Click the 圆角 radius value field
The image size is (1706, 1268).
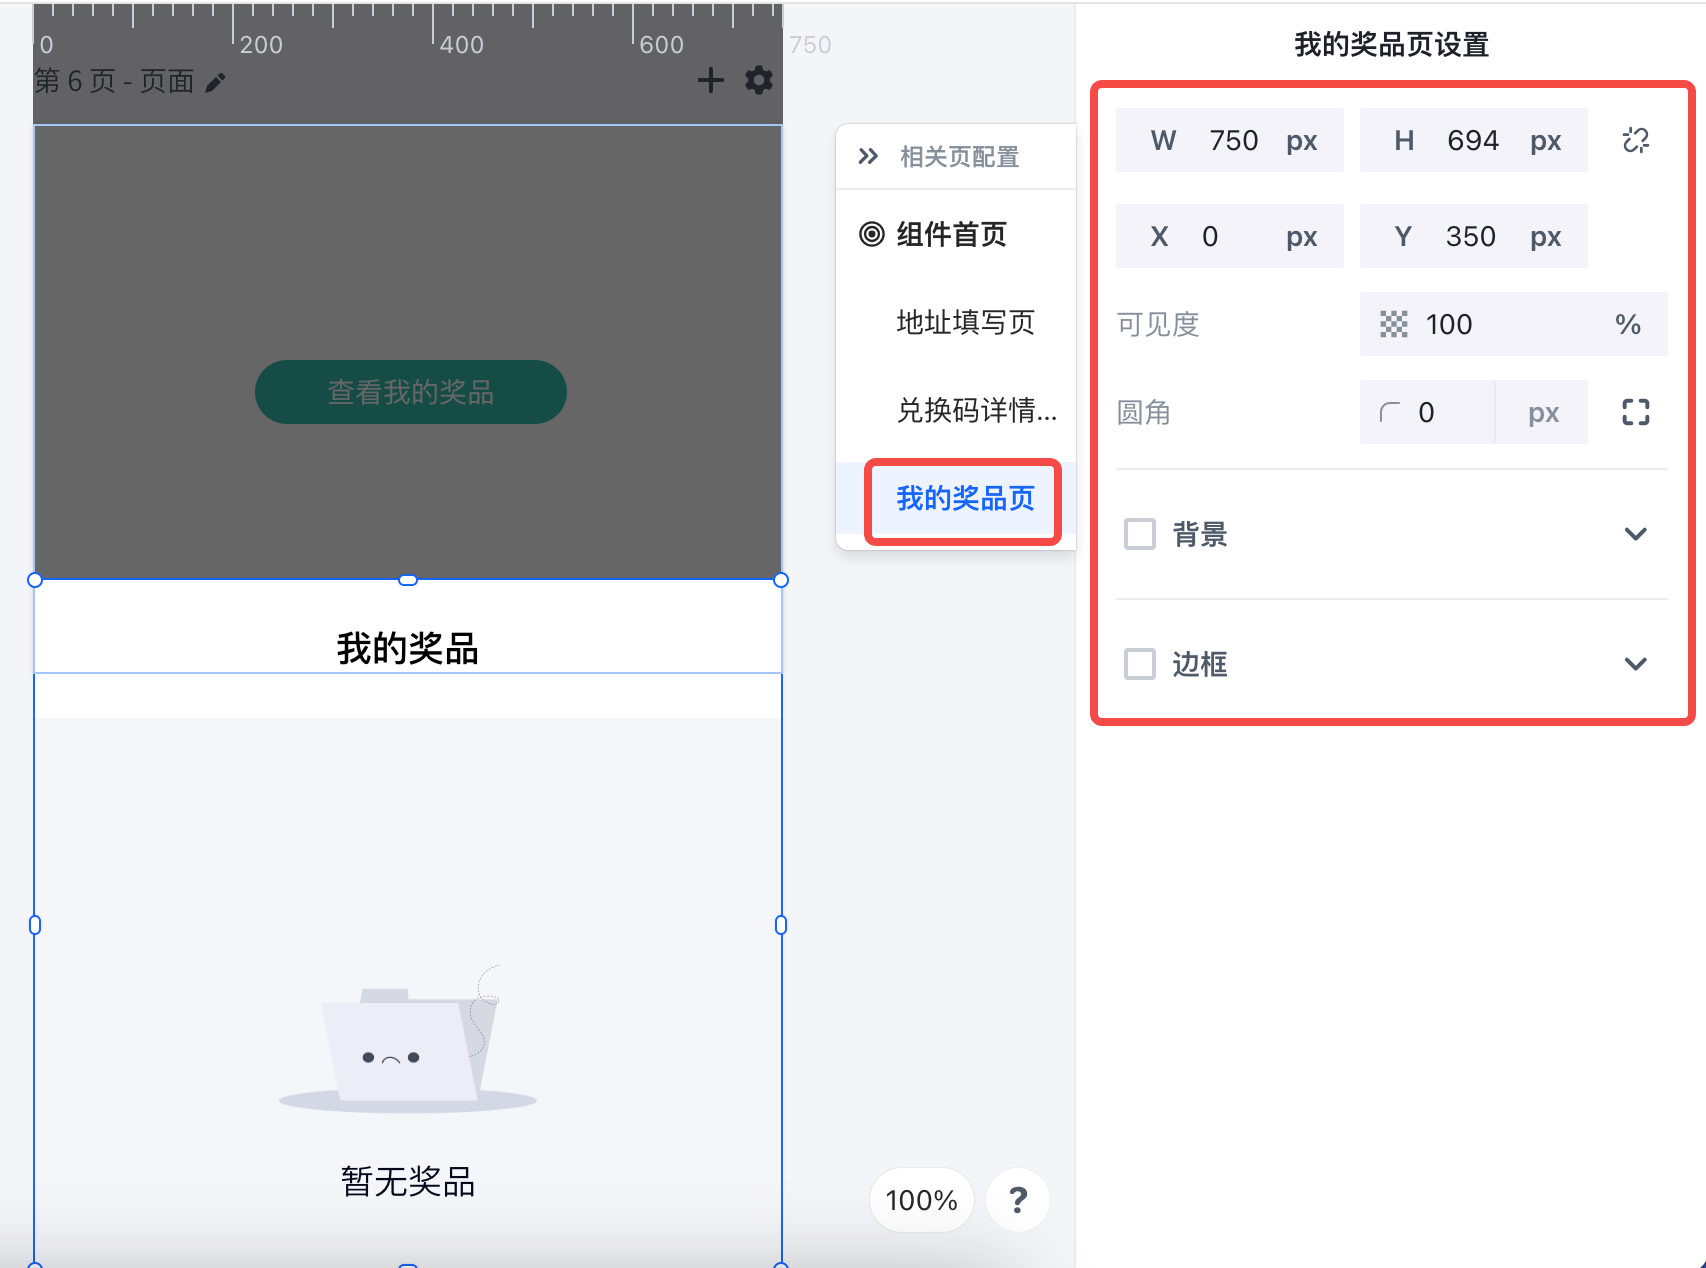[1427, 412]
